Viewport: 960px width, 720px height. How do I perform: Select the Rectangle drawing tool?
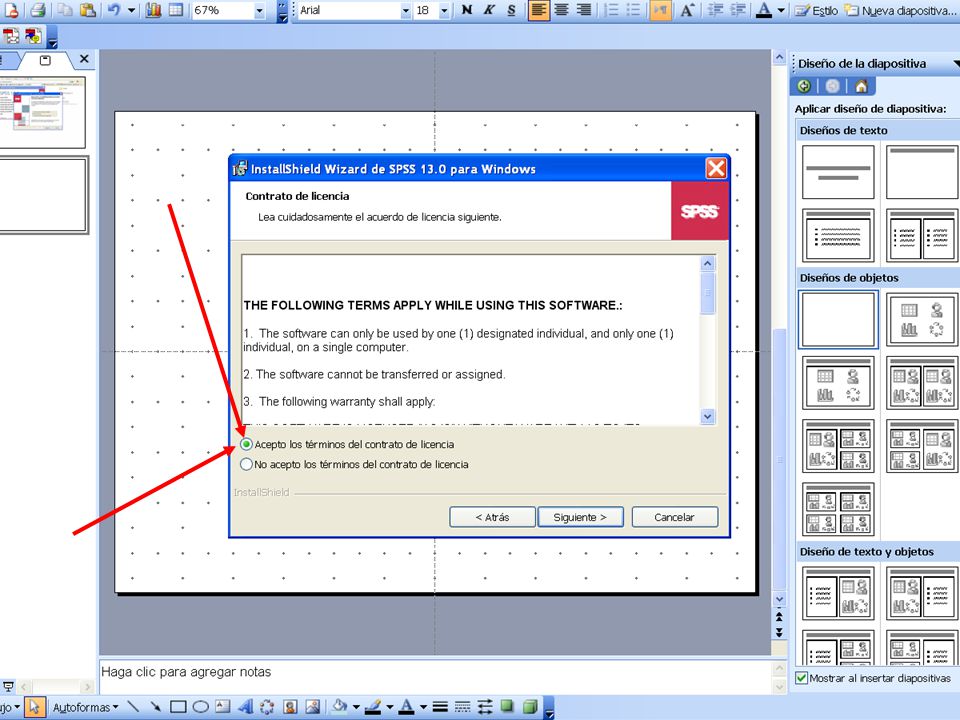pyautogui.click(x=178, y=707)
